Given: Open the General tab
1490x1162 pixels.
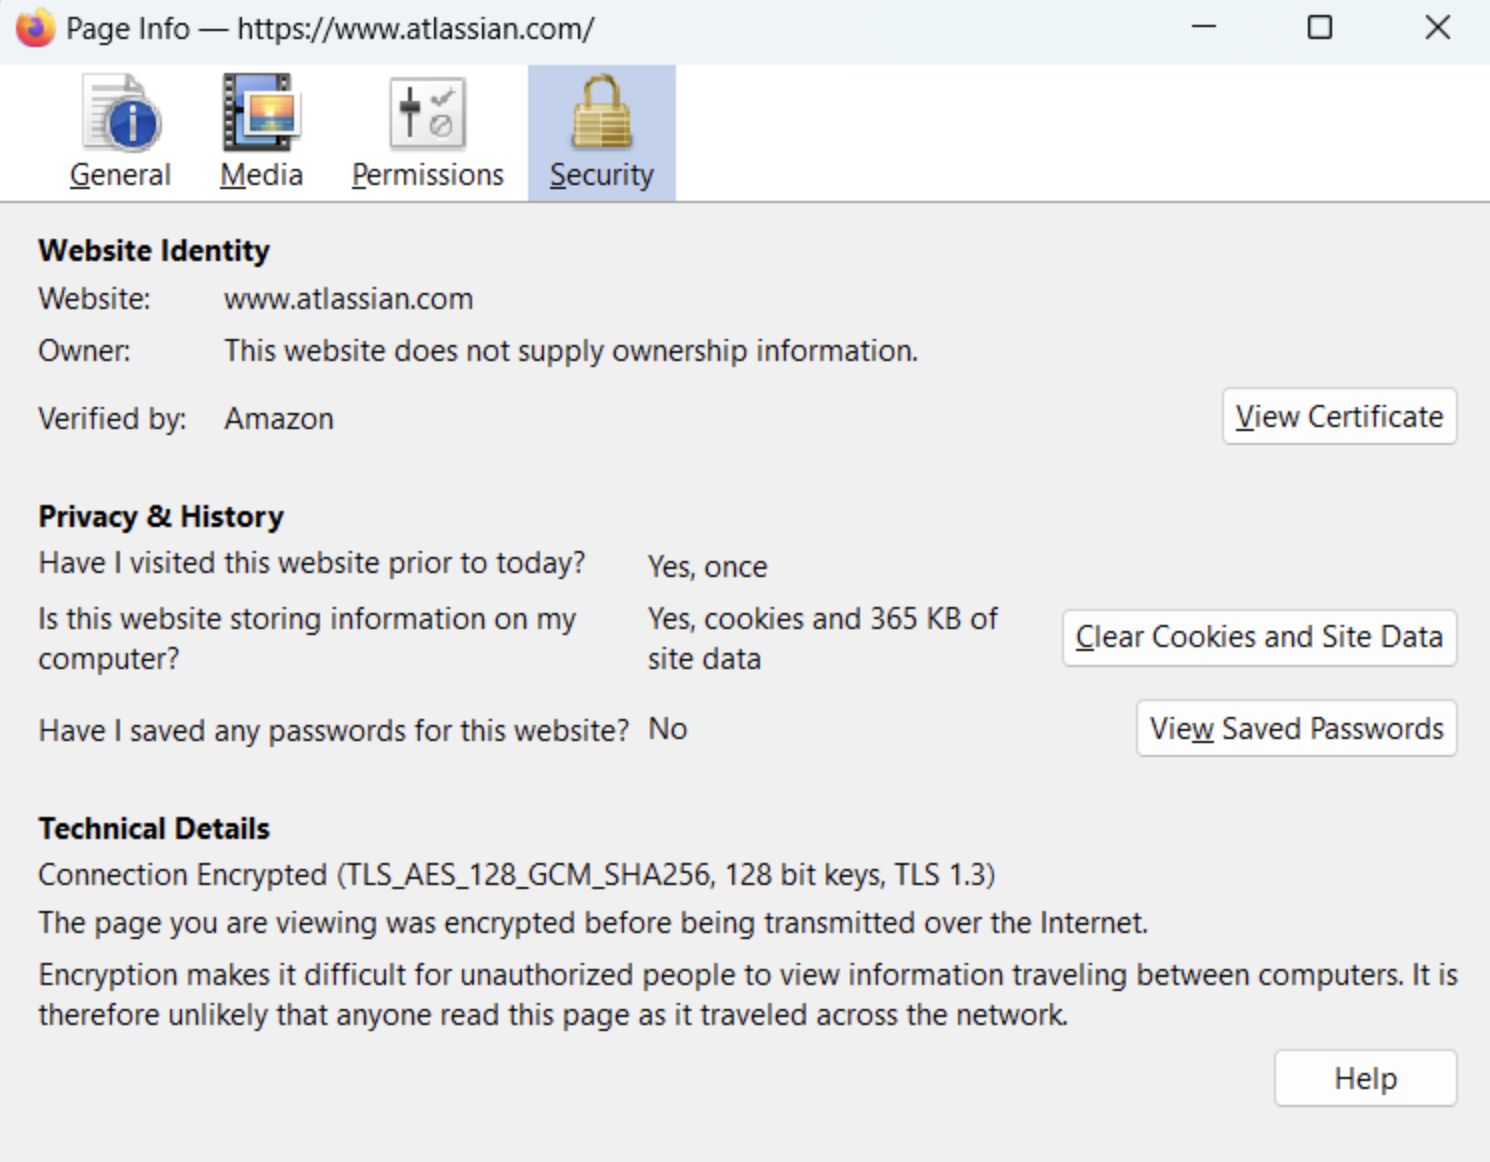Looking at the screenshot, I should 120,133.
